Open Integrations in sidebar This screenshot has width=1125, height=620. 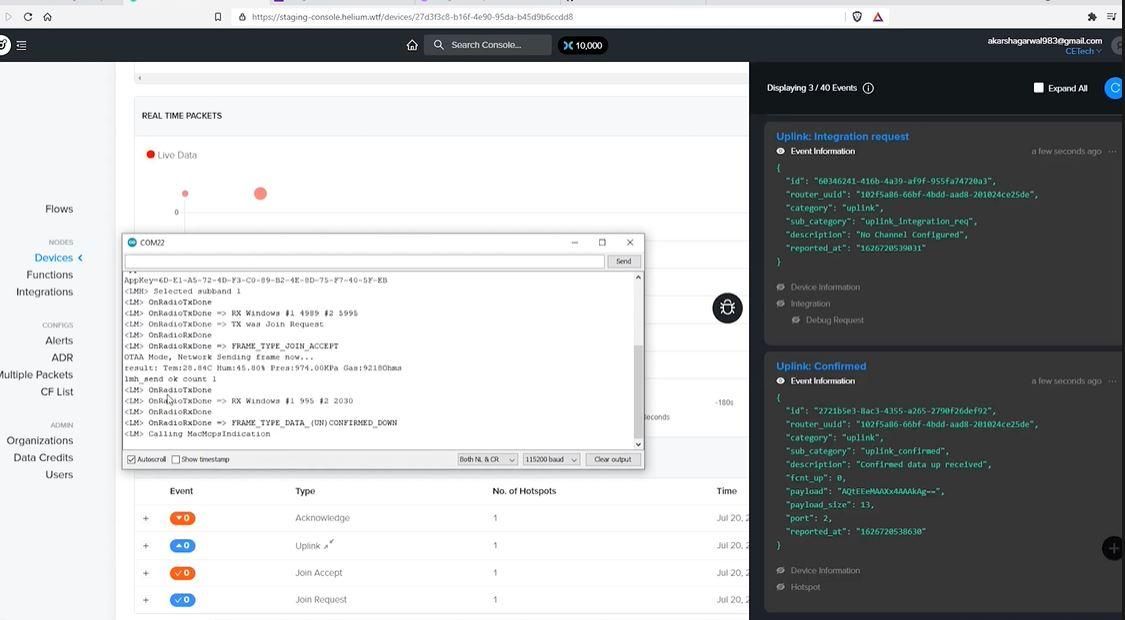tap(44, 292)
